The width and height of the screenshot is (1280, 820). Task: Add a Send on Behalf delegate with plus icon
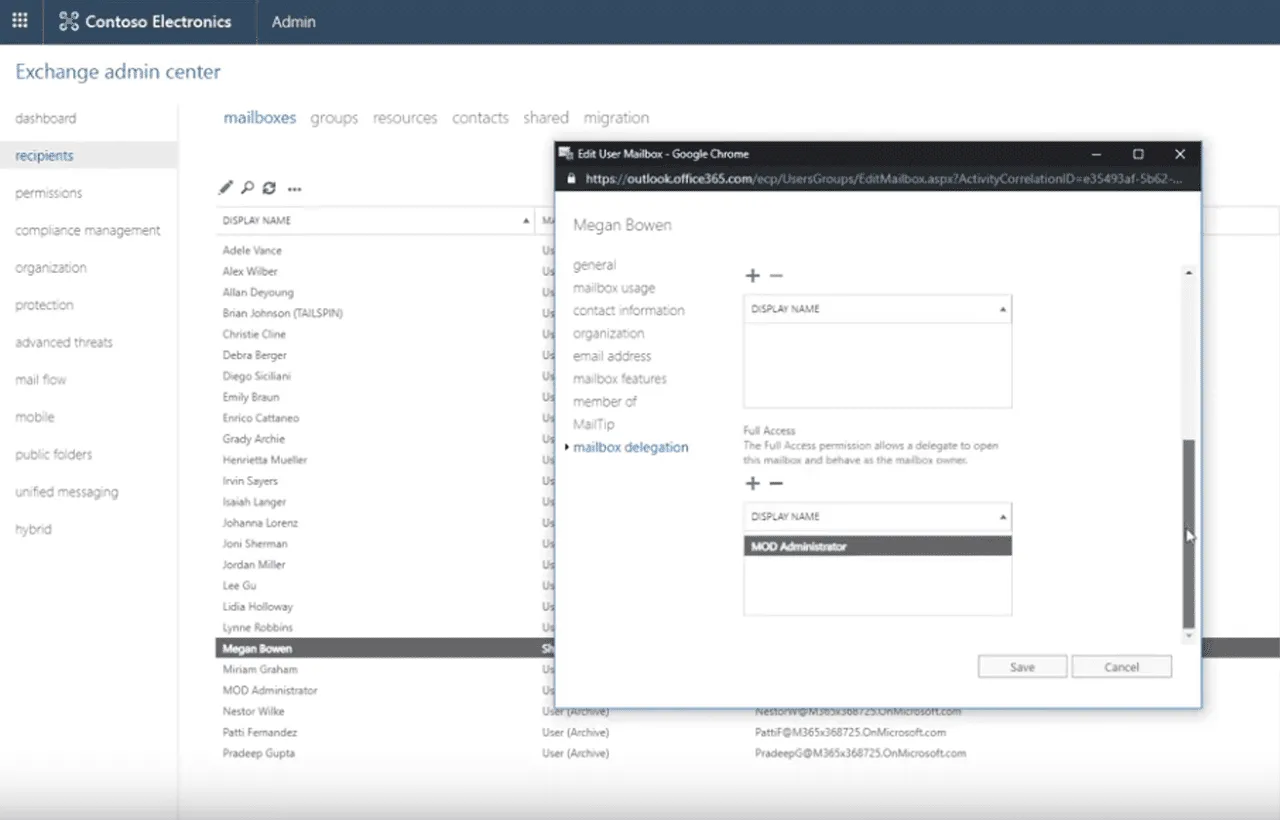point(753,275)
